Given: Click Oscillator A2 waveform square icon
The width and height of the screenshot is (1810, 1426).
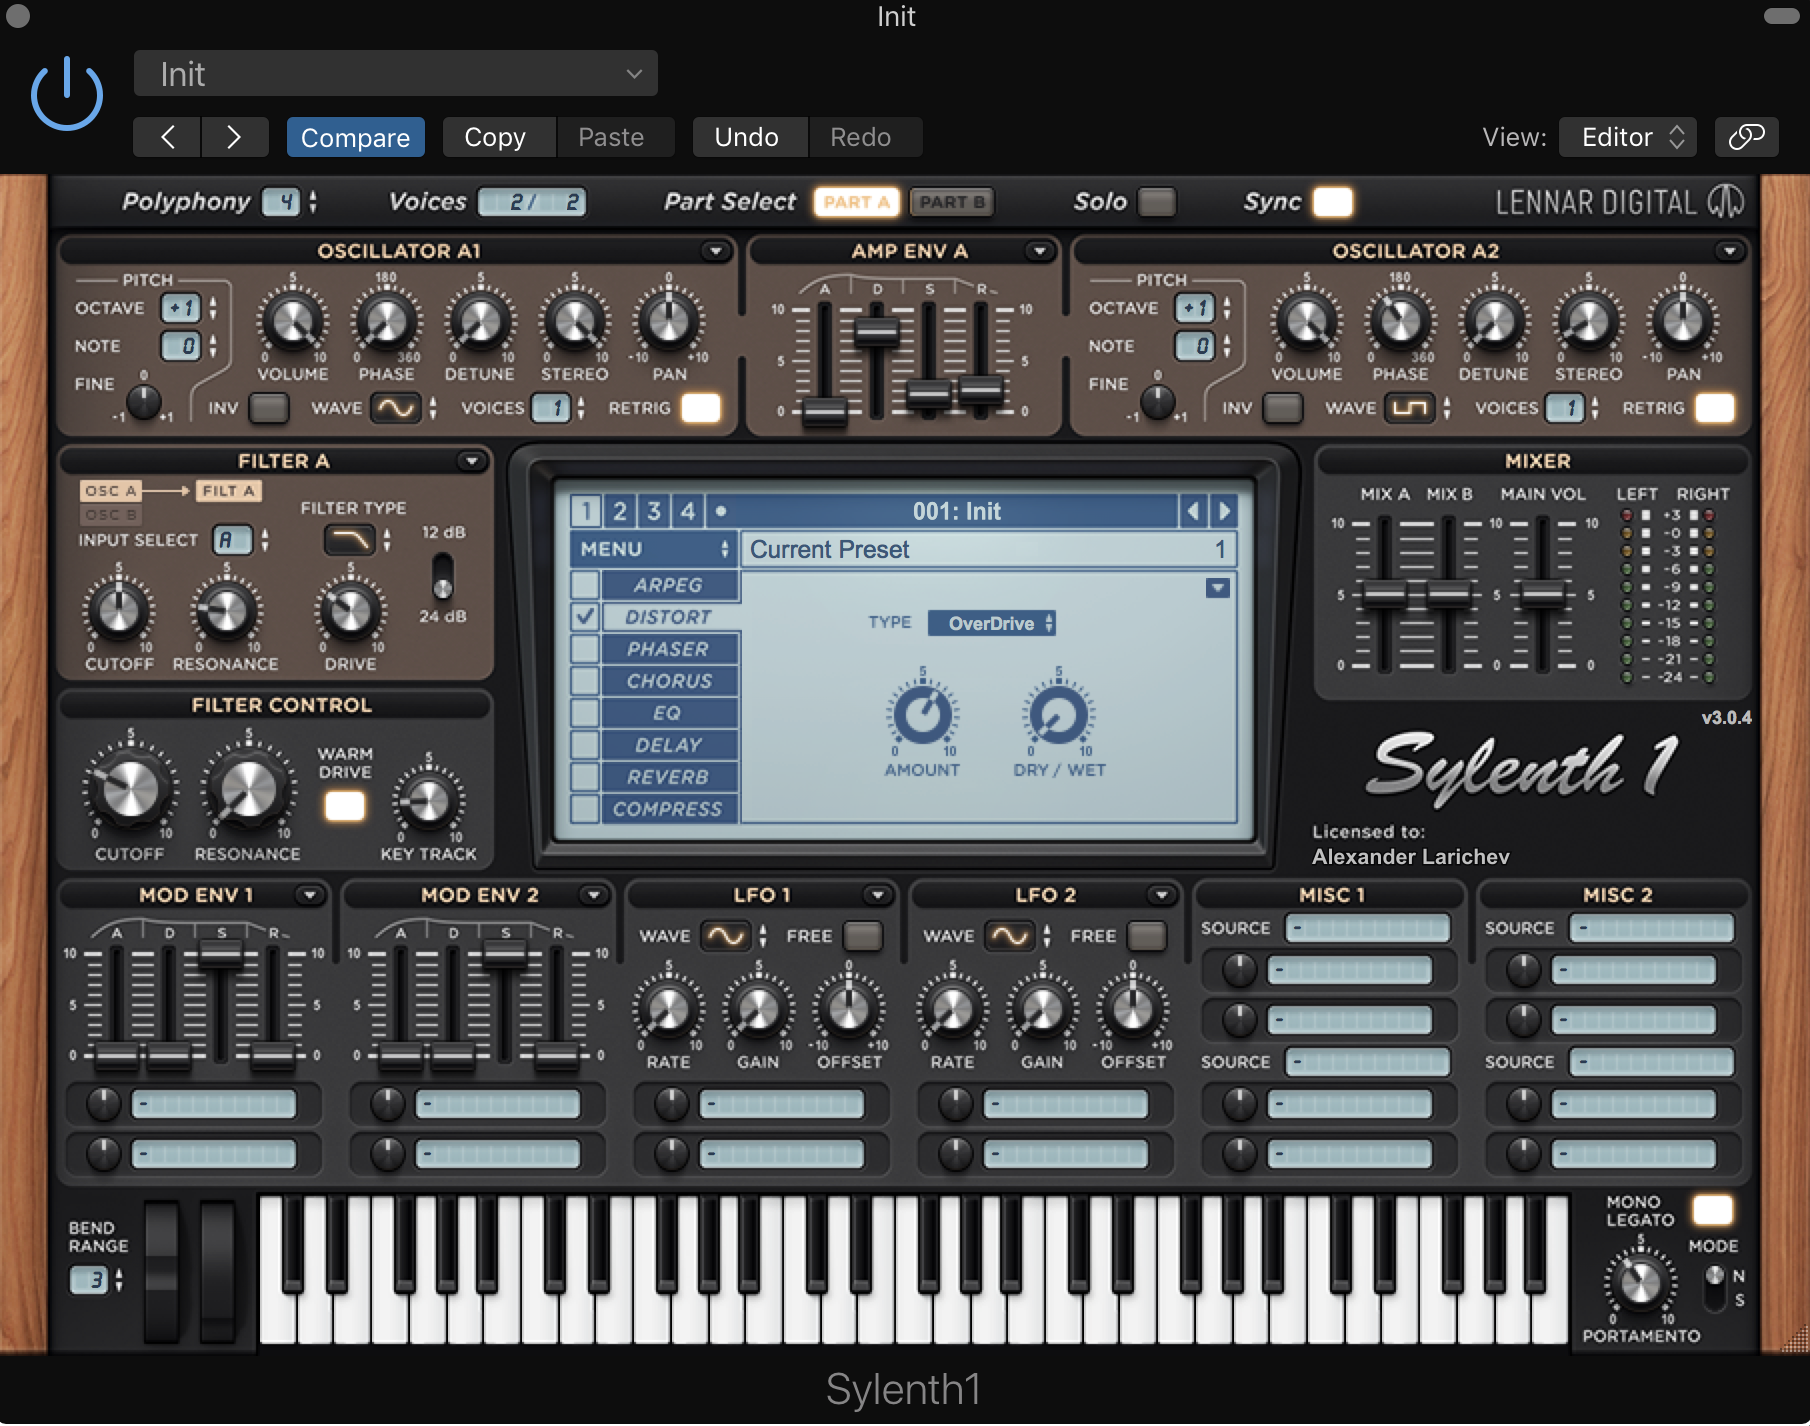Looking at the screenshot, I should click(1410, 408).
